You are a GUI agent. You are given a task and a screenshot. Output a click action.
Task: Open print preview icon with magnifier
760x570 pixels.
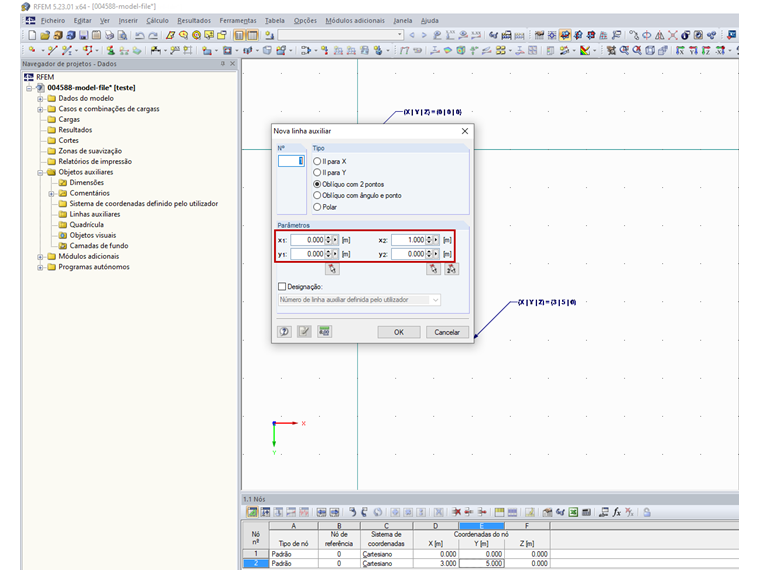pyautogui.click(x=123, y=35)
